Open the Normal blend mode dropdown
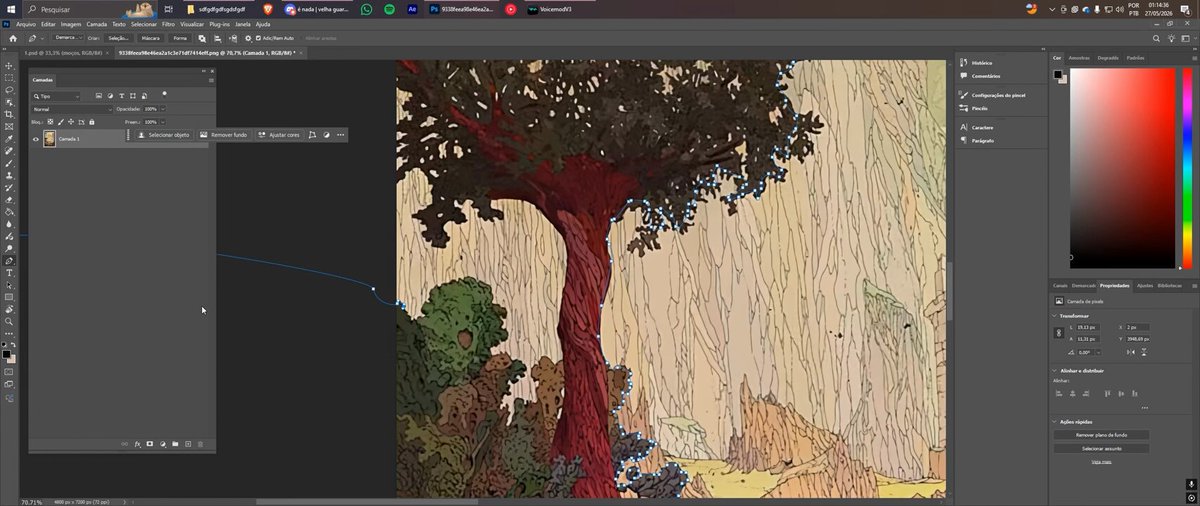 (72, 108)
